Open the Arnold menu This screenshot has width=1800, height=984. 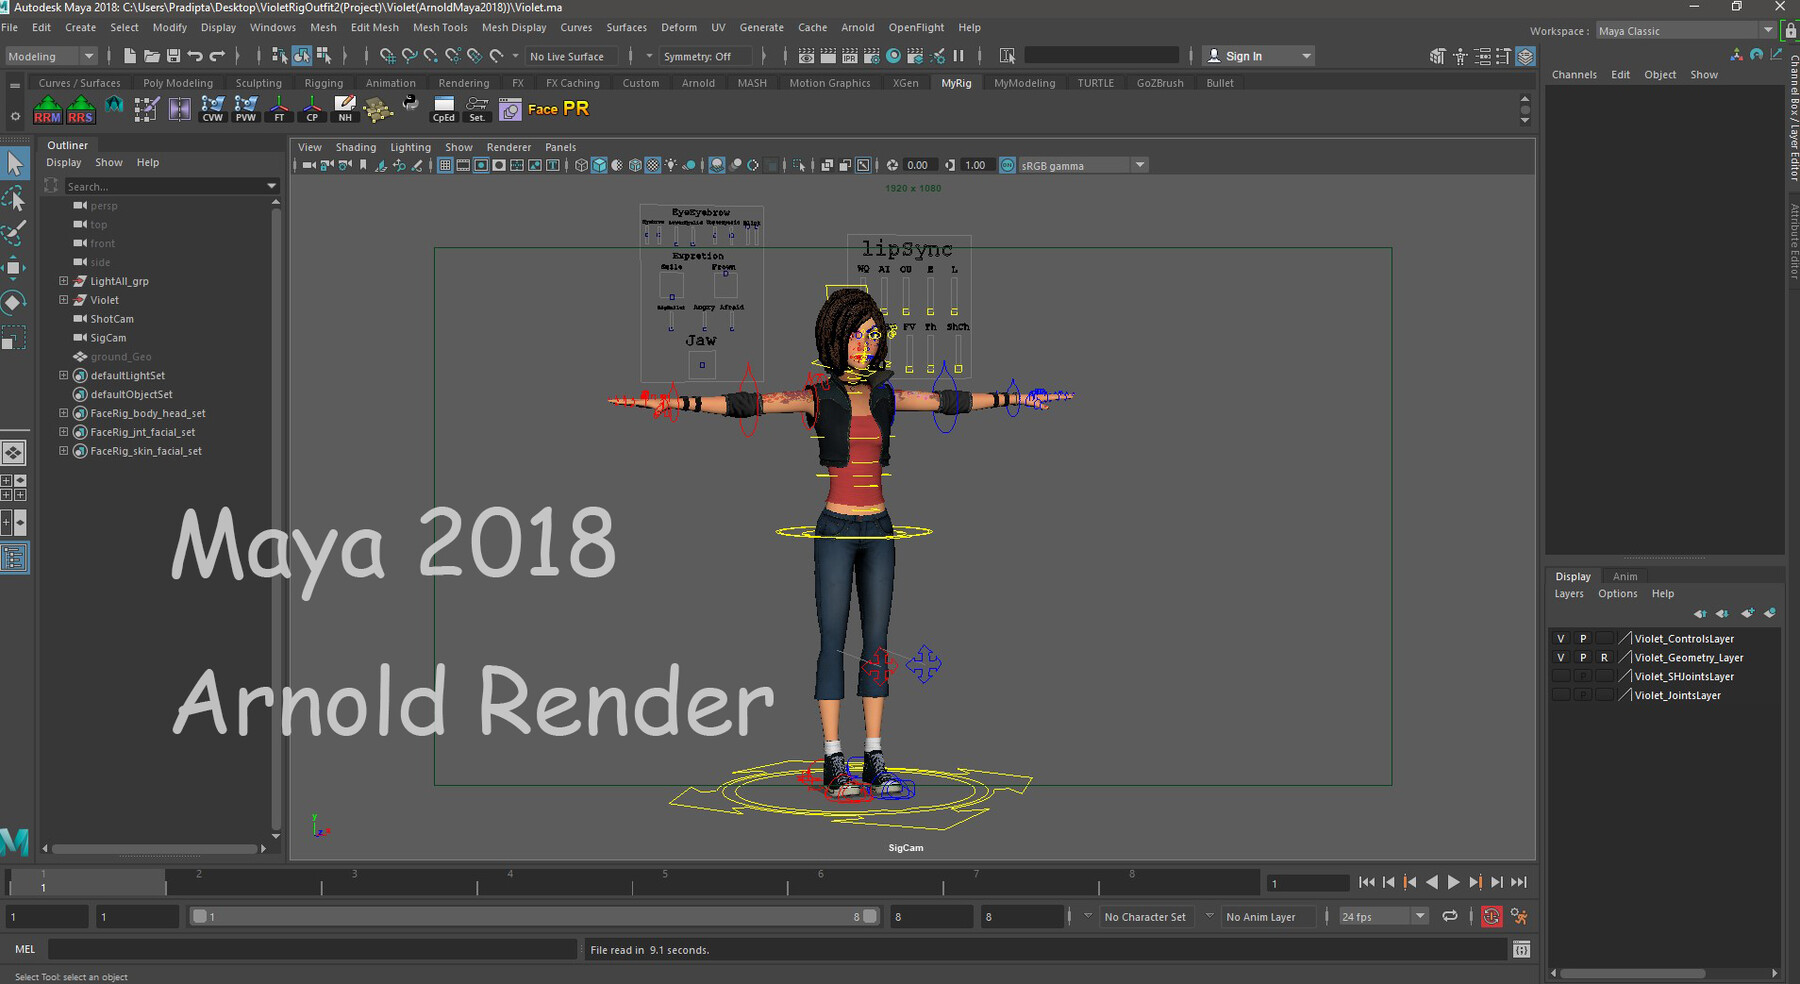tap(857, 27)
